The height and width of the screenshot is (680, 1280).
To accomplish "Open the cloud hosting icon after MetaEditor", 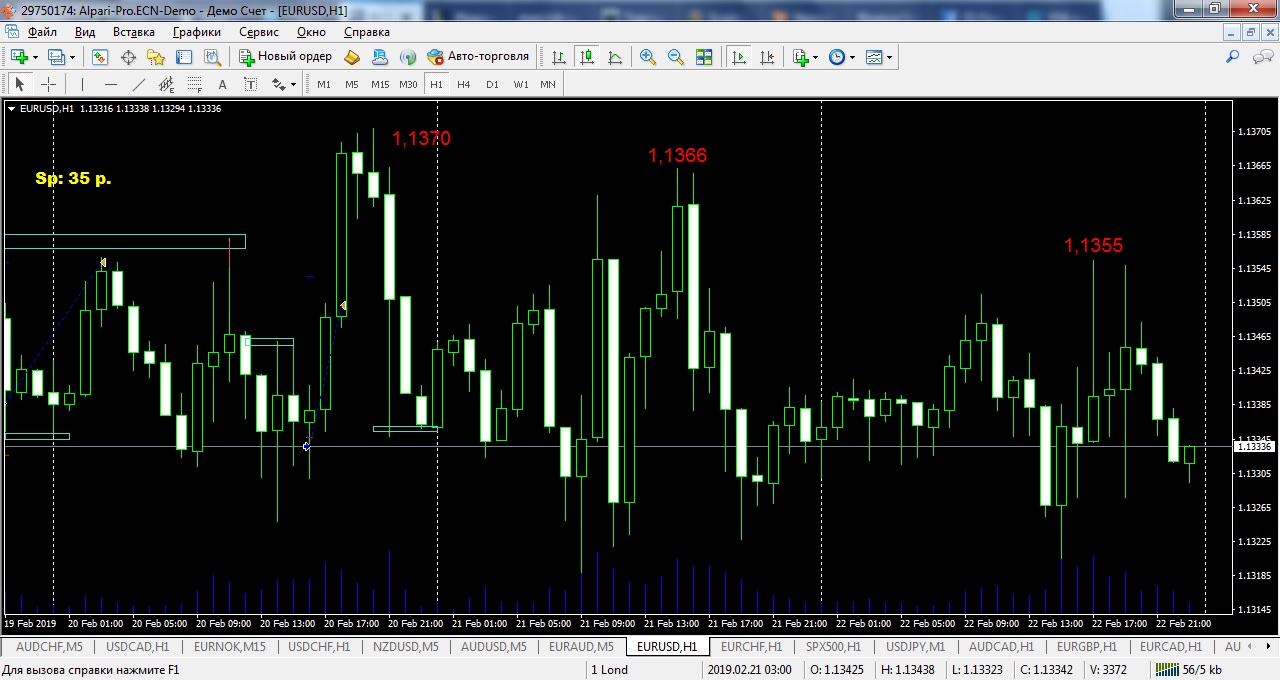I will (x=380, y=57).
